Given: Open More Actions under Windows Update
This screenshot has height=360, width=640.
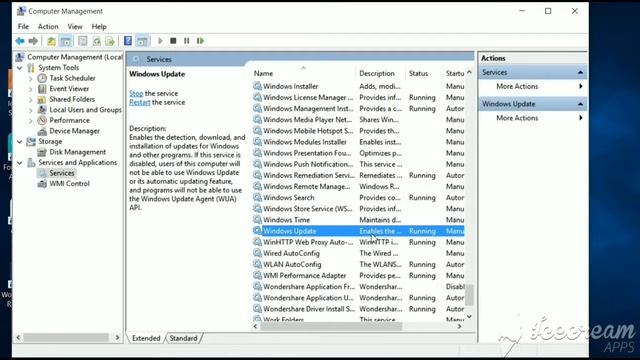Looking at the screenshot, I should [517, 118].
